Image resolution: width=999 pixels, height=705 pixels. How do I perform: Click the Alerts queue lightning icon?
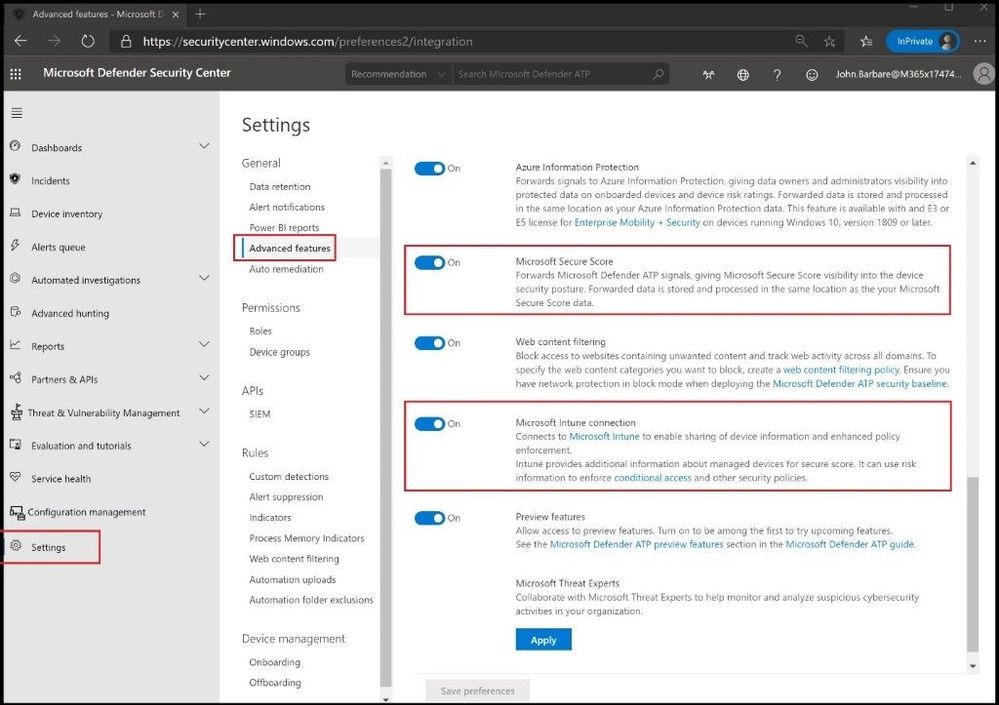coord(15,245)
